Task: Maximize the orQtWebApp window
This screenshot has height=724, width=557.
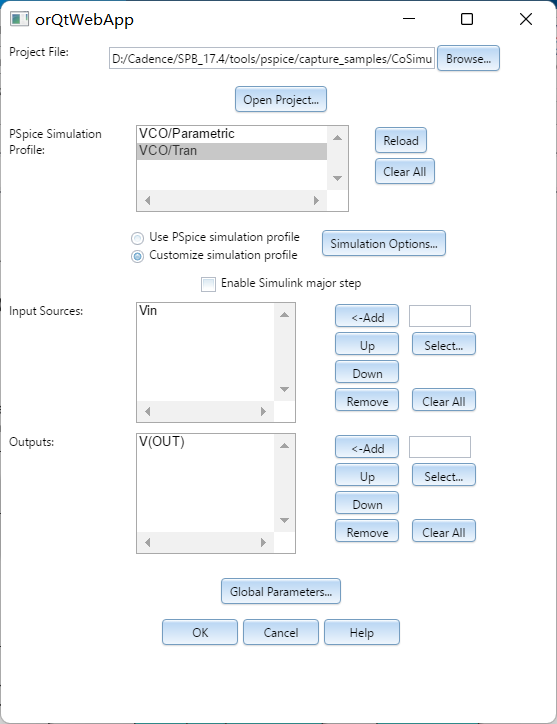Action: tap(467, 19)
